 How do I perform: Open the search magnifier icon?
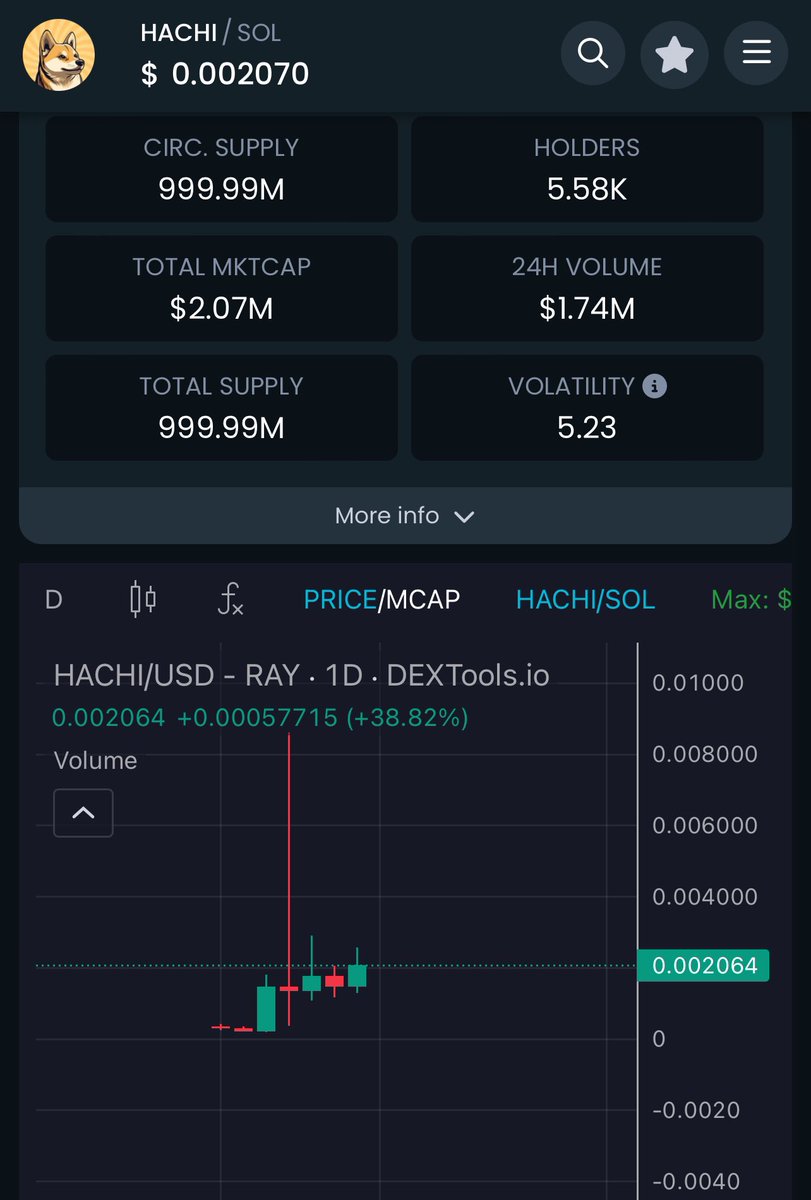click(x=593, y=53)
